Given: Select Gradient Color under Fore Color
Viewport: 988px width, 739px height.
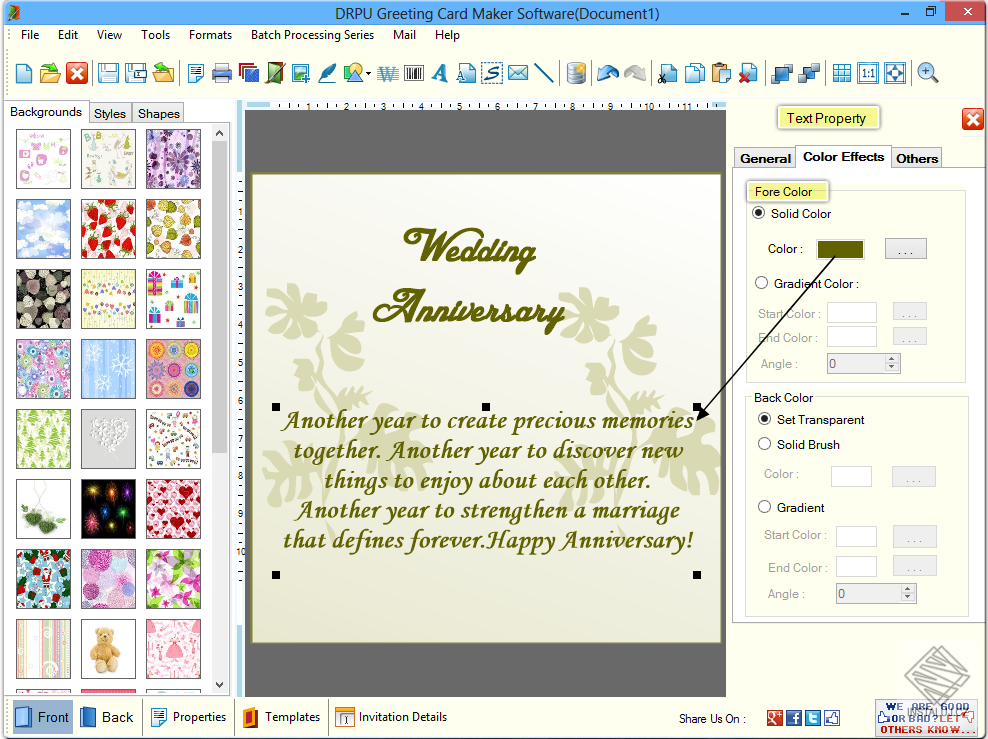Looking at the screenshot, I should pos(761,283).
